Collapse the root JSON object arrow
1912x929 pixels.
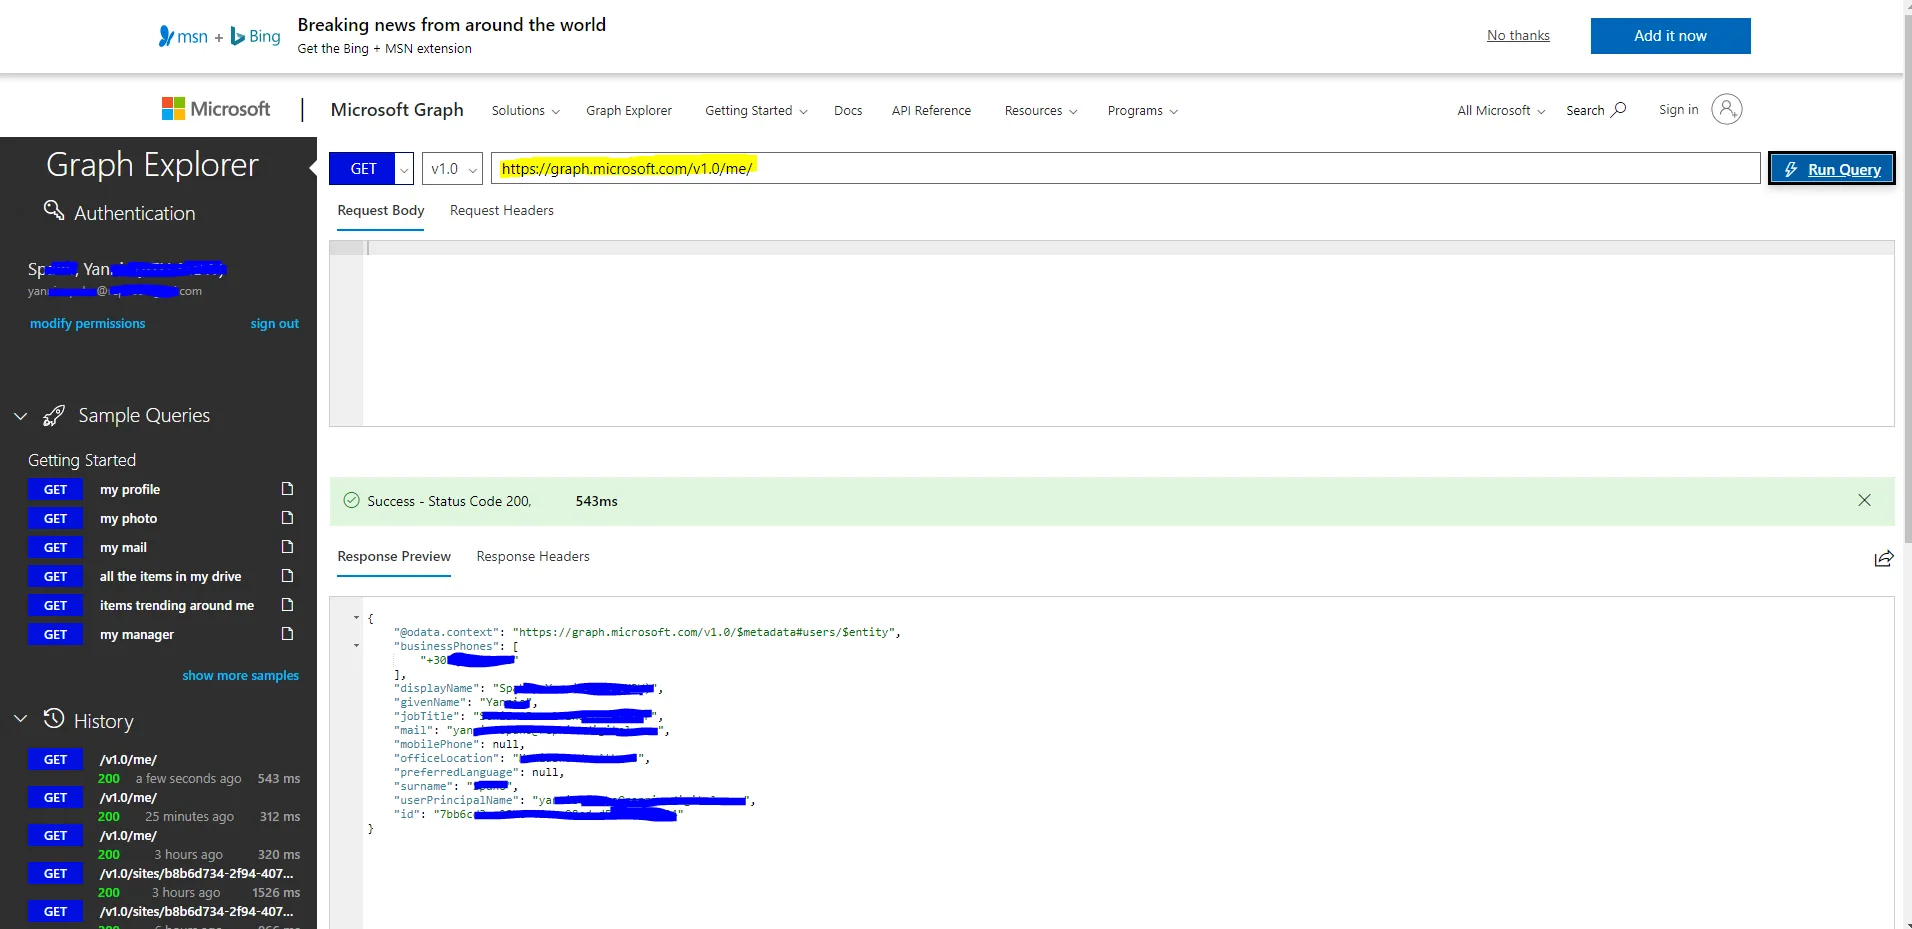356,618
